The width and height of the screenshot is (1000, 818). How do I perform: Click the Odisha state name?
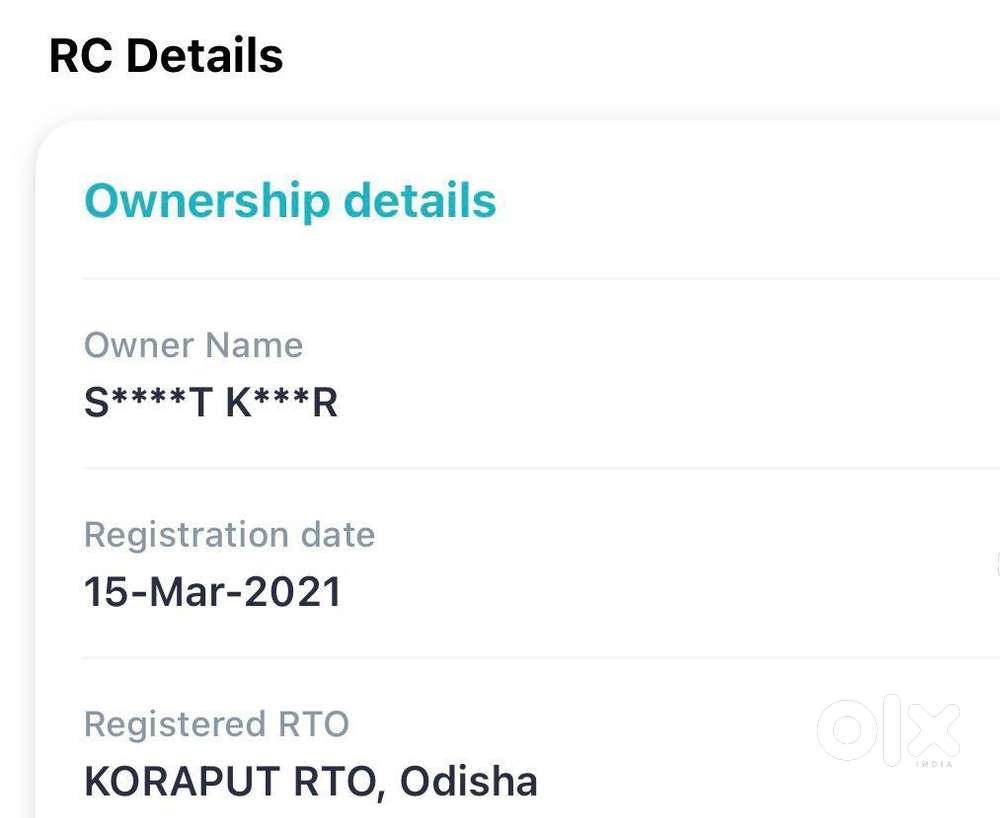point(469,781)
